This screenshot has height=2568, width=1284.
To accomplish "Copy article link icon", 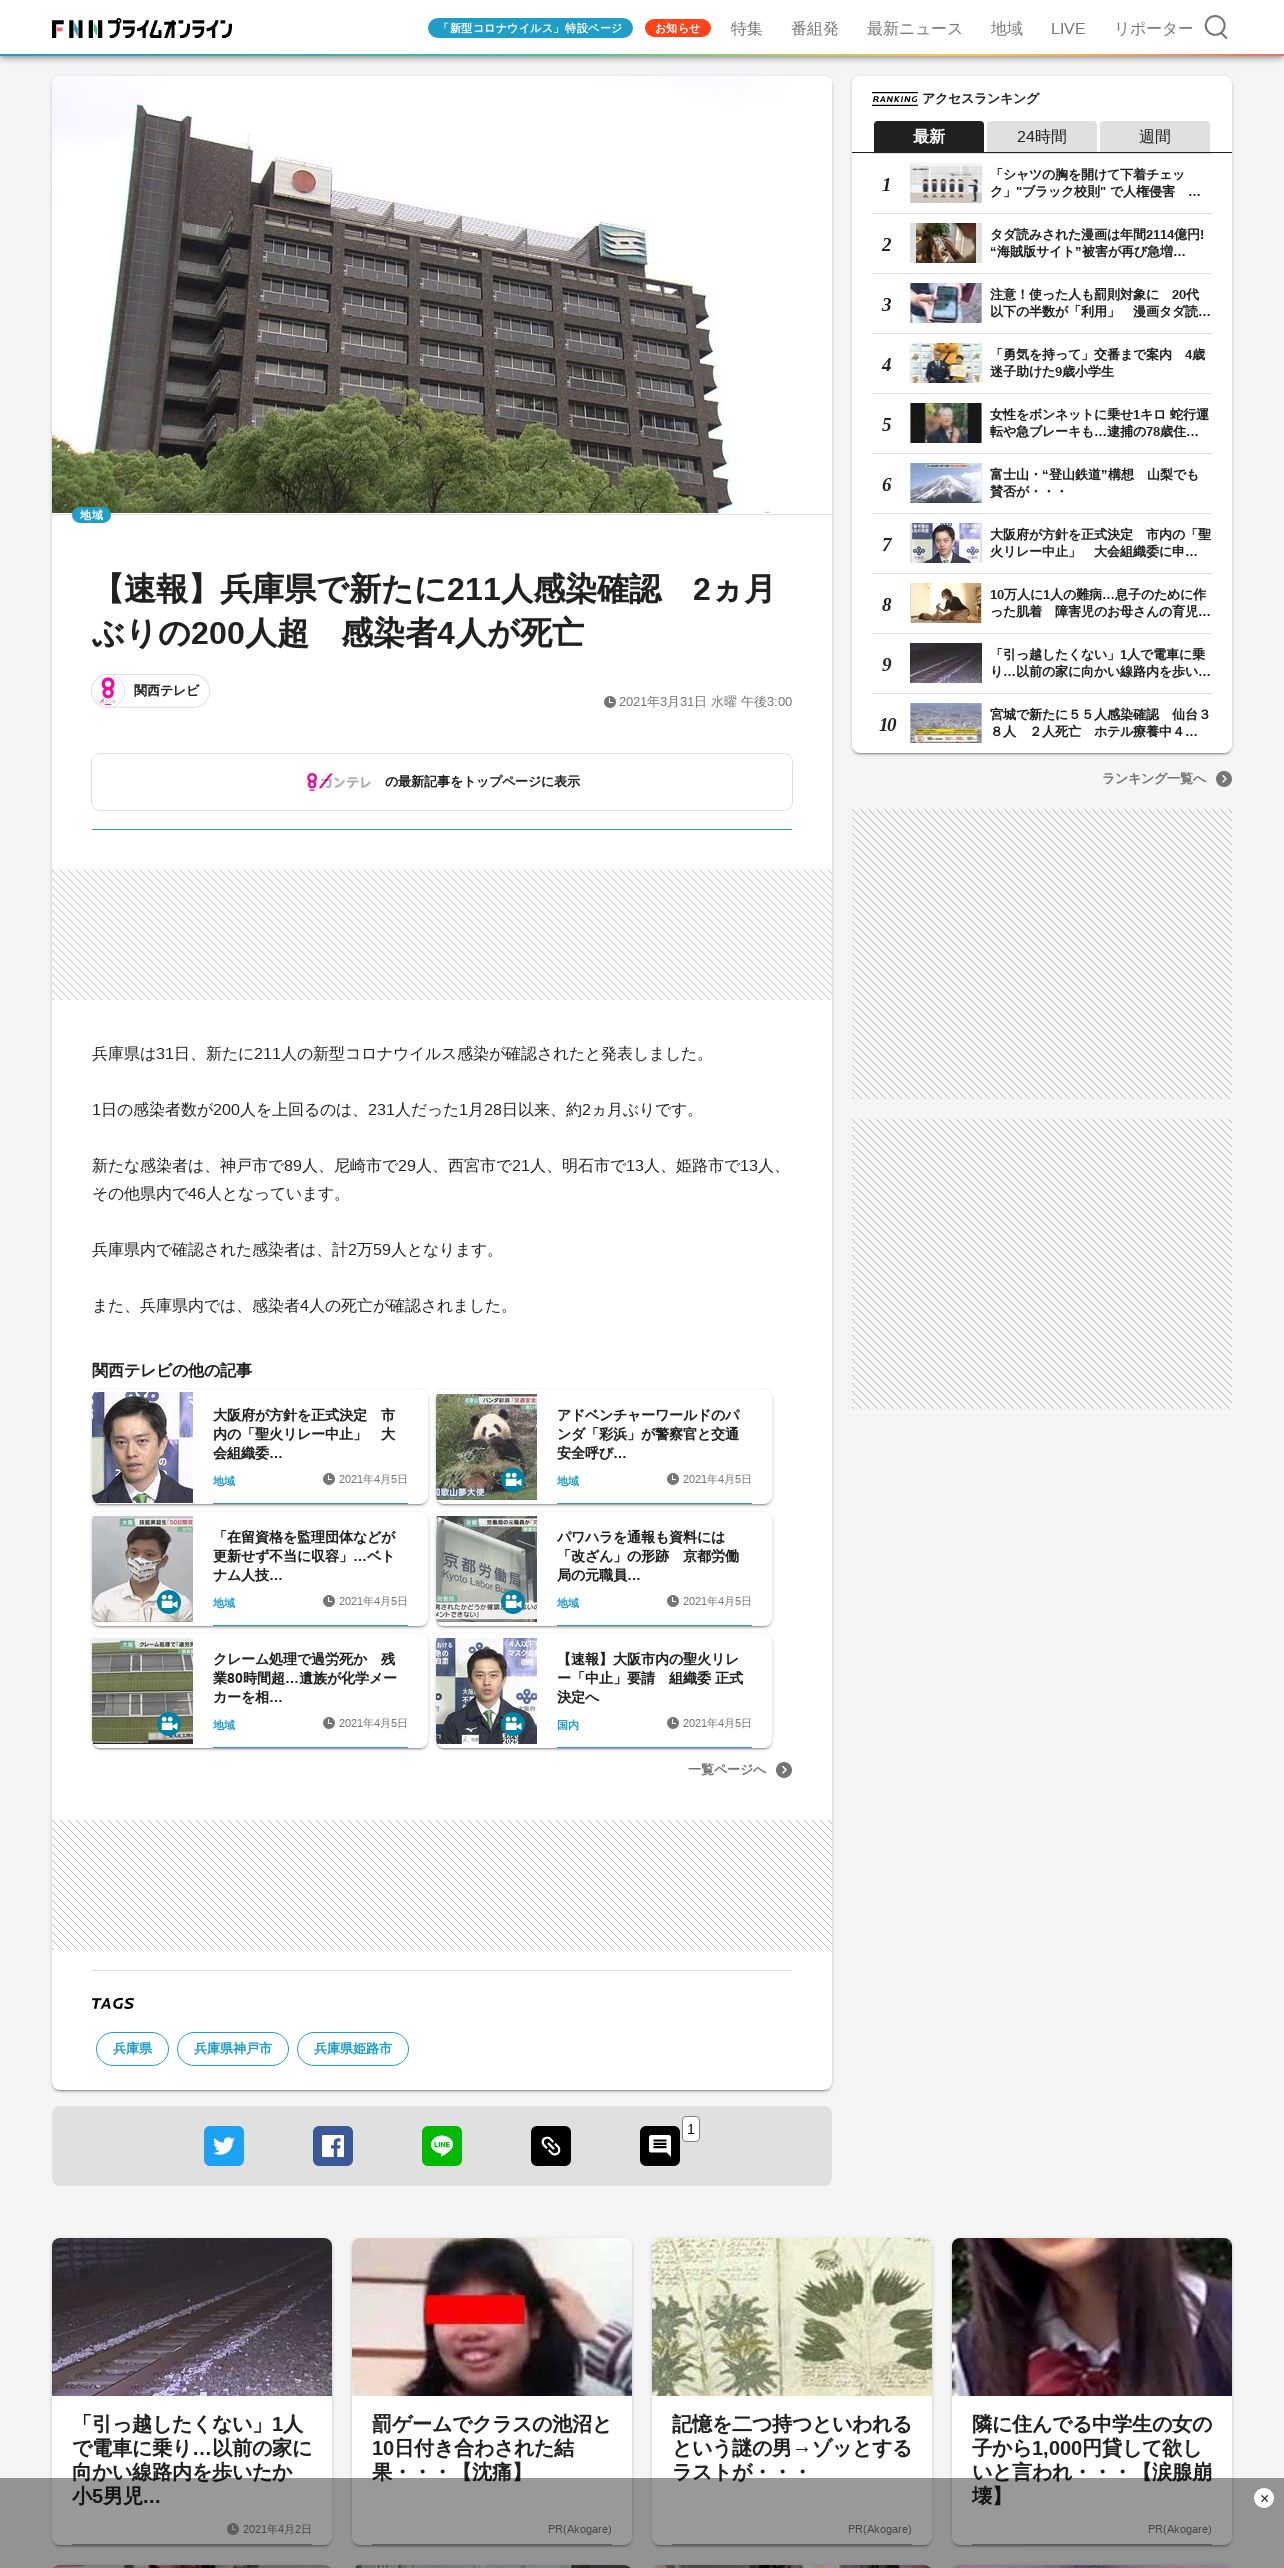I will [551, 2146].
